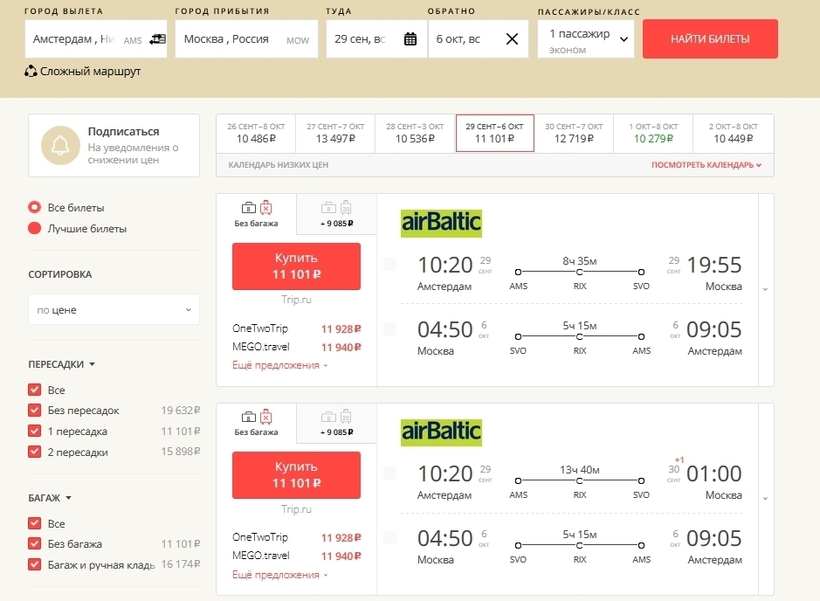The image size is (820, 601).
Task: Open the Посмотреть календарь link
Action: [x=706, y=165]
